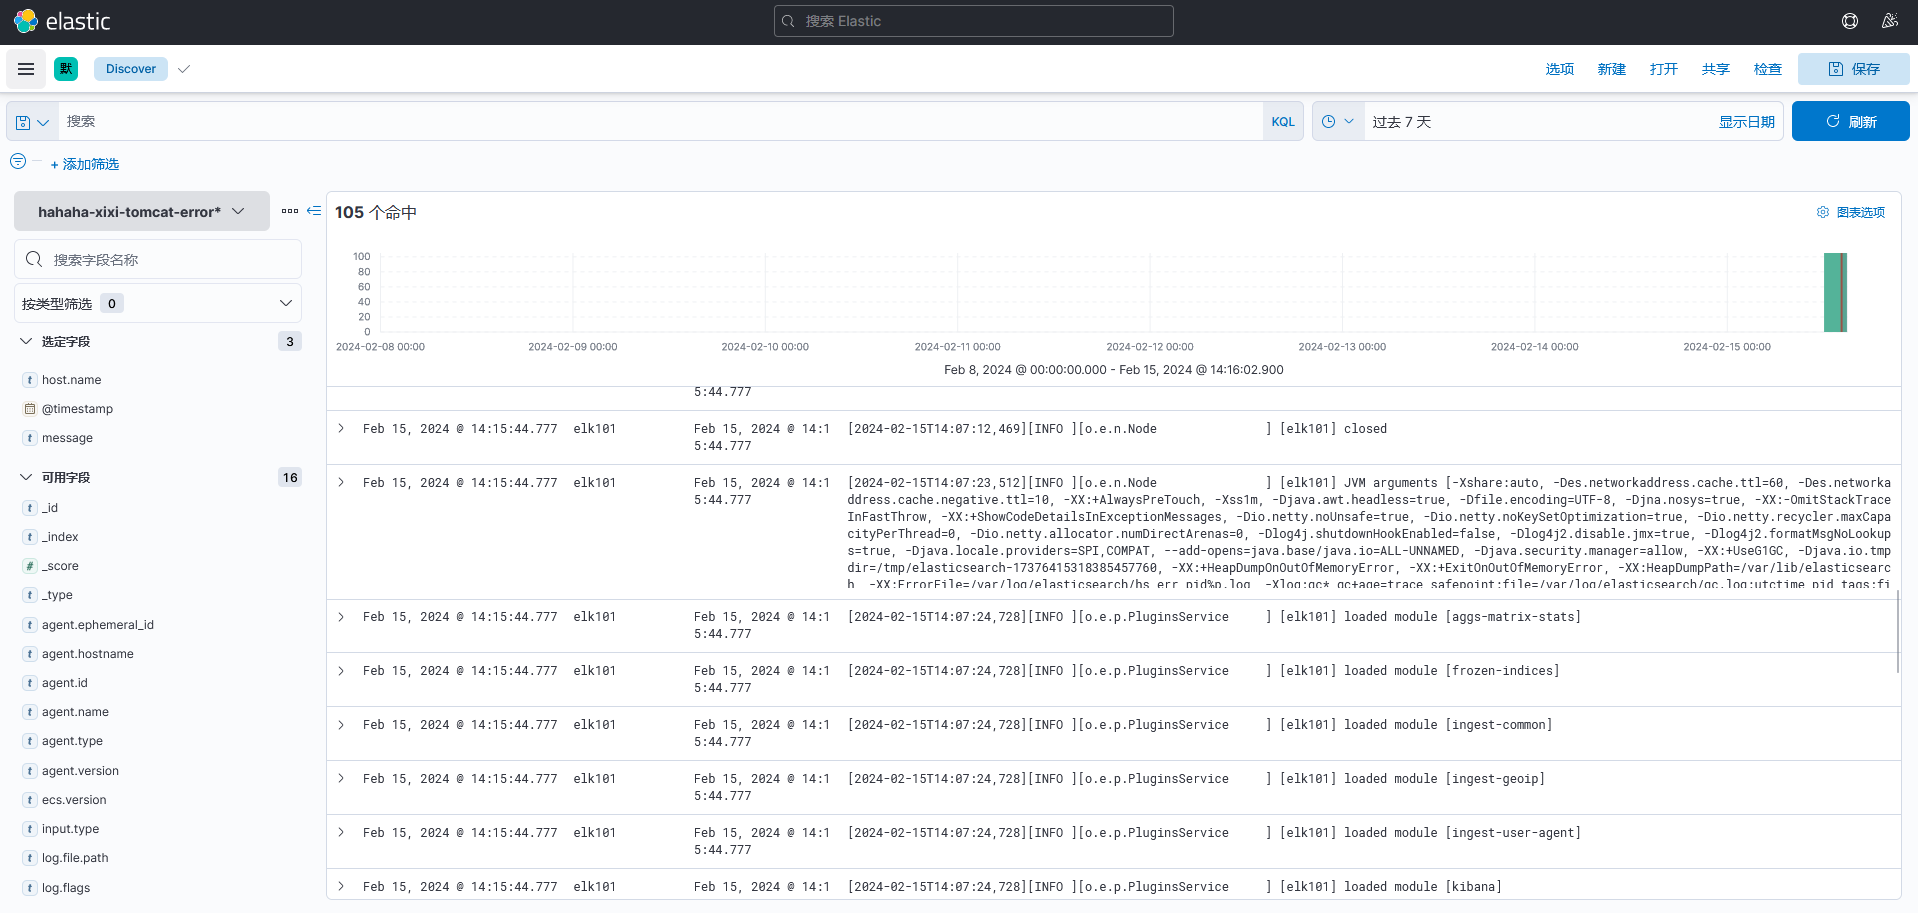Open the hahaha-xixi-tomcat-error index pattern dropdown

pyautogui.click(x=141, y=212)
